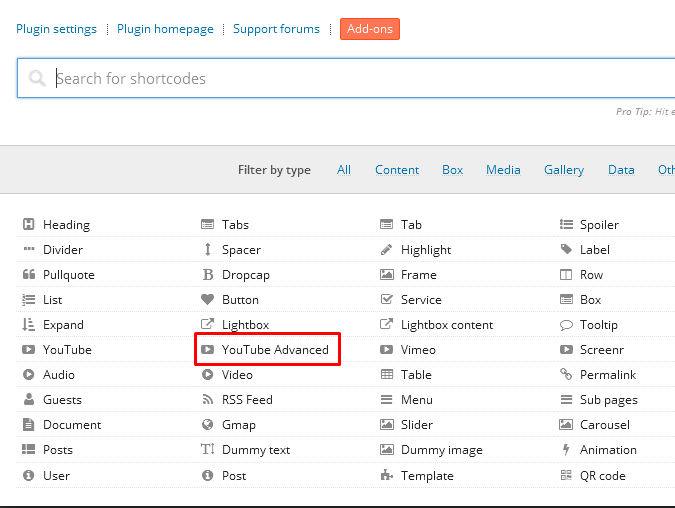Select the Permalink chain icon

point(566,375)
